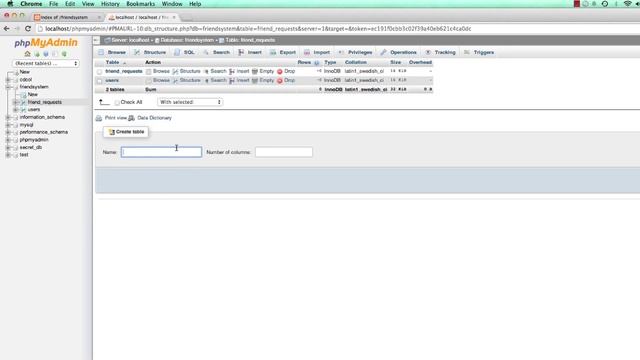Image resolution: width=640 pixels, height=360 pixels.
Task: Expand the cdcol database node
Action: click(x=8, y=80)
